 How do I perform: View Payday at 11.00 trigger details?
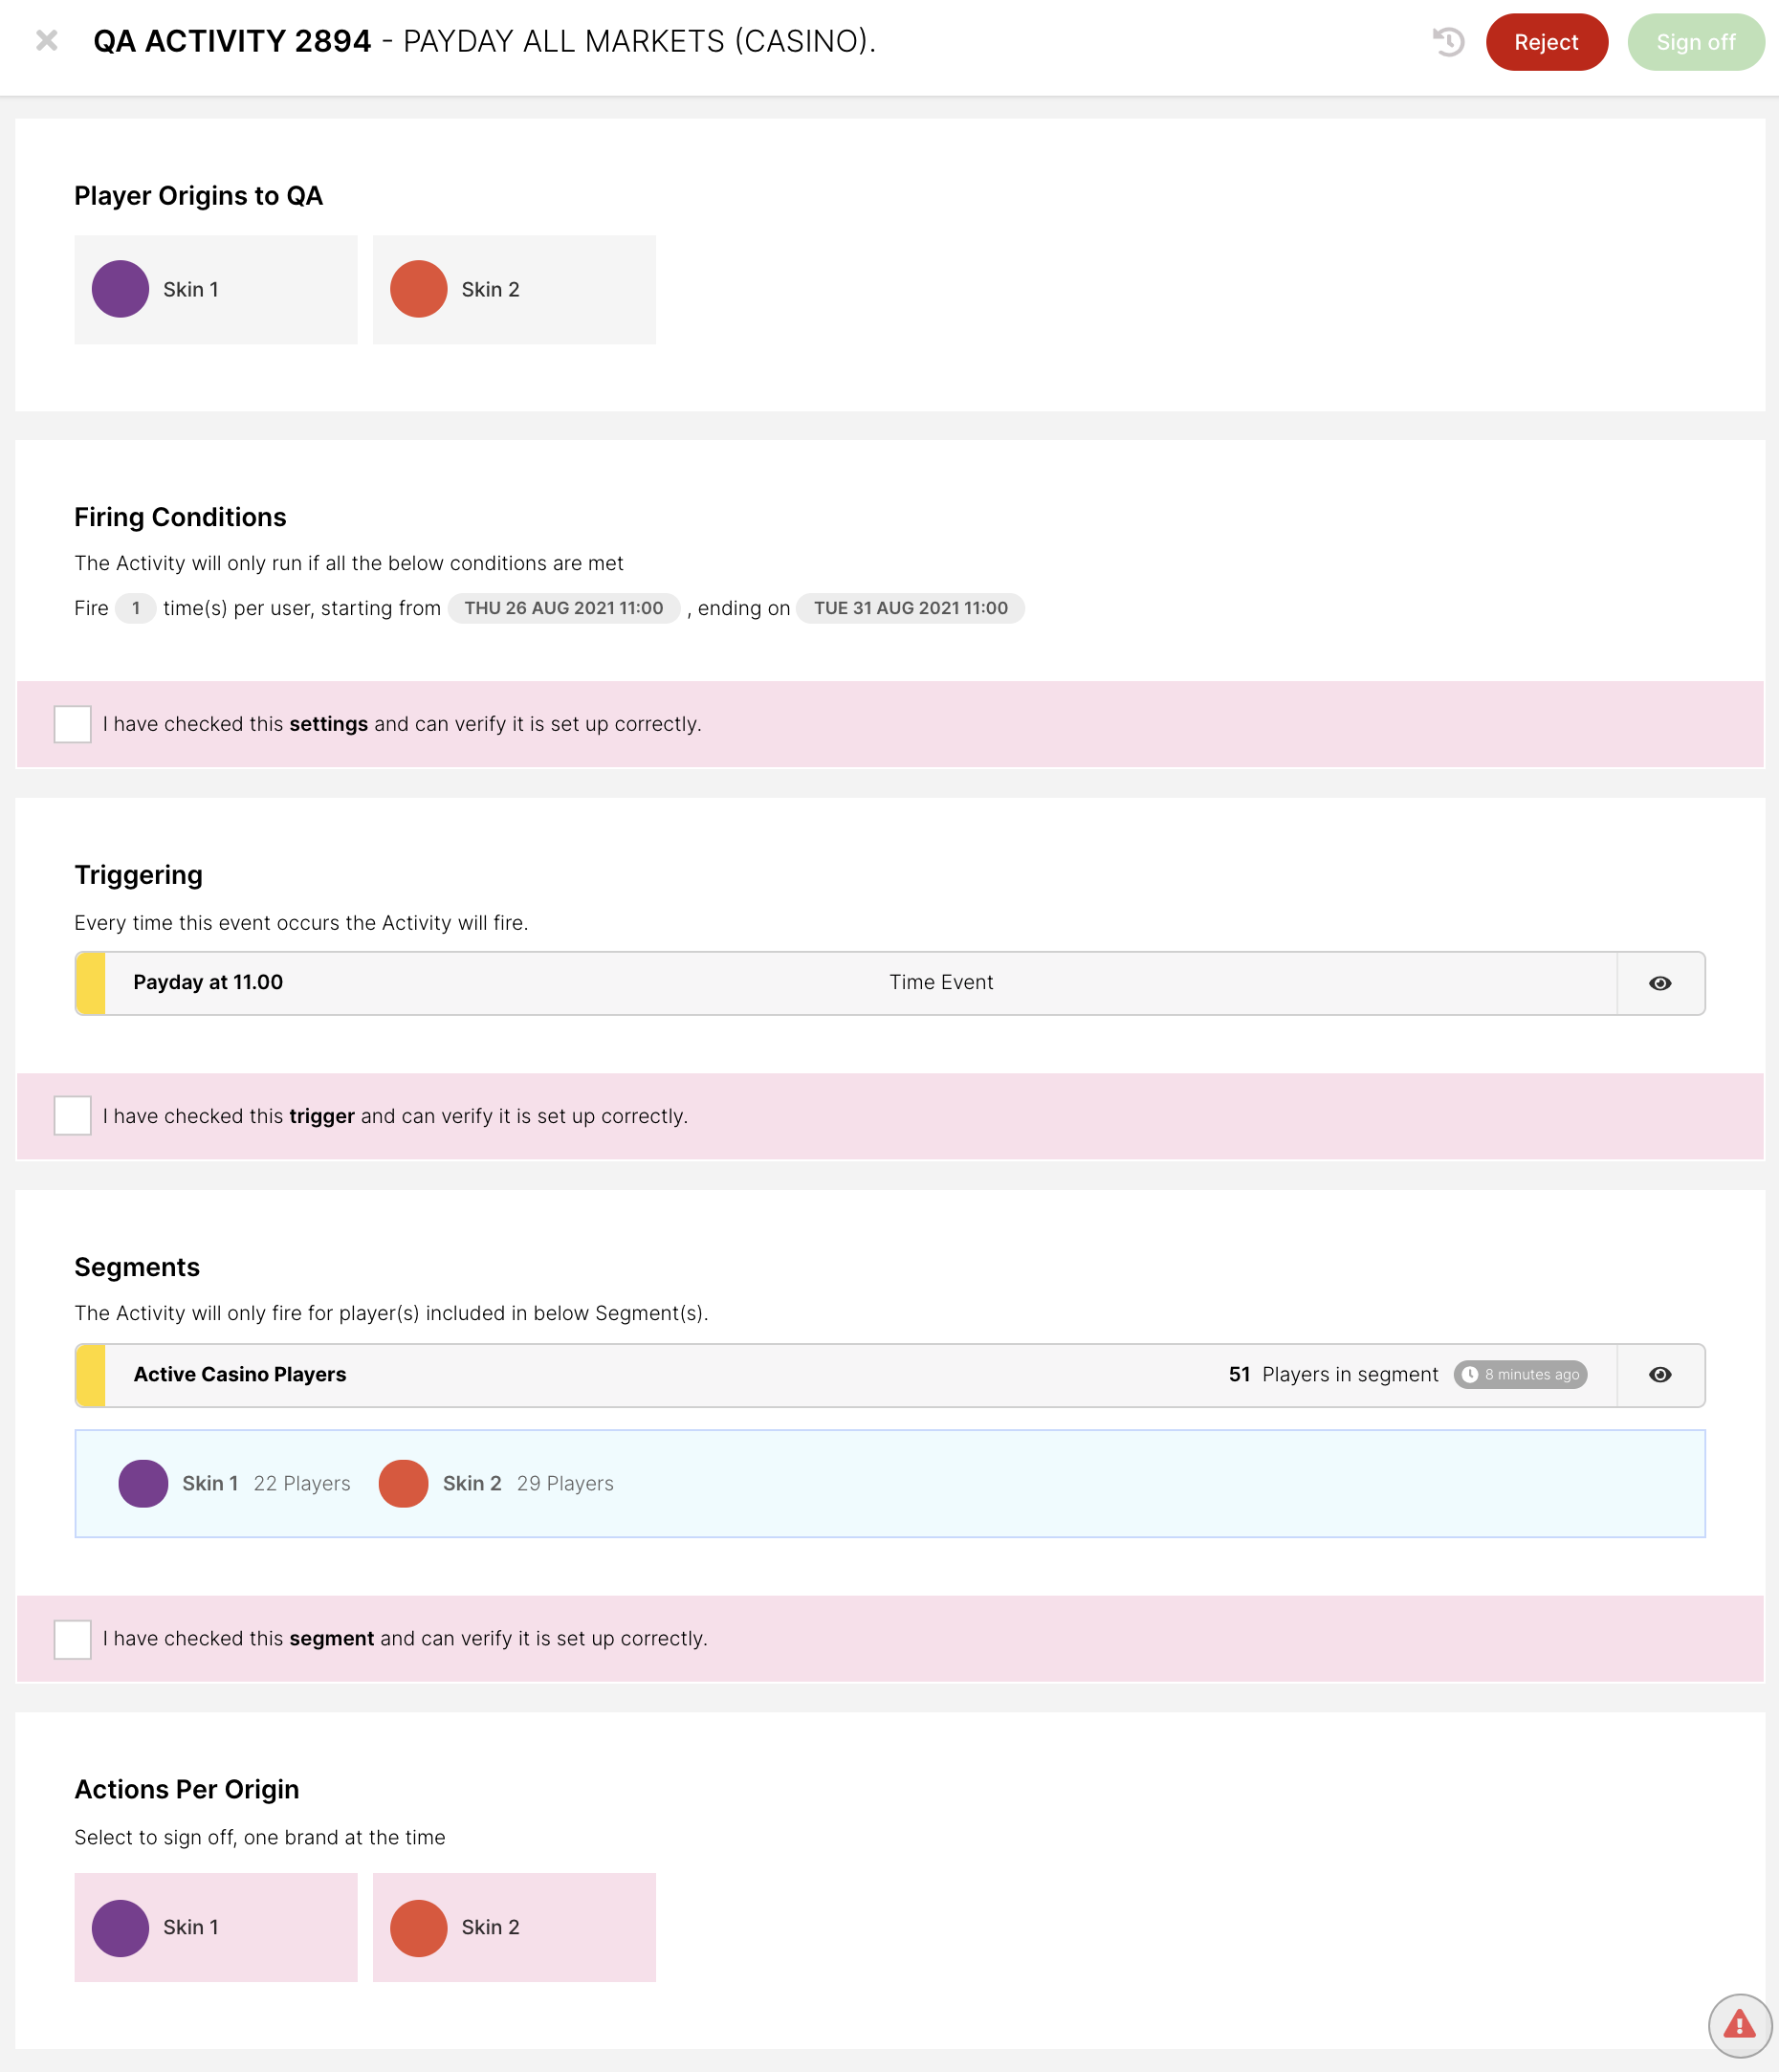1659,983
